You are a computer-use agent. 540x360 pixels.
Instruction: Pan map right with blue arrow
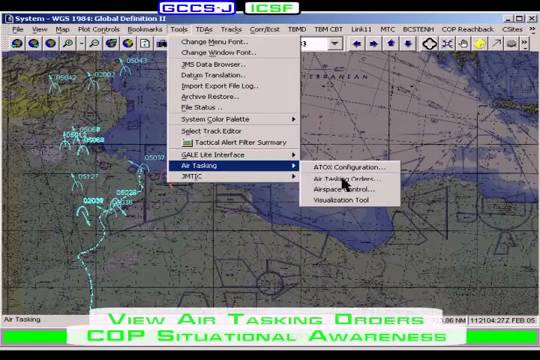click(374, 44)
